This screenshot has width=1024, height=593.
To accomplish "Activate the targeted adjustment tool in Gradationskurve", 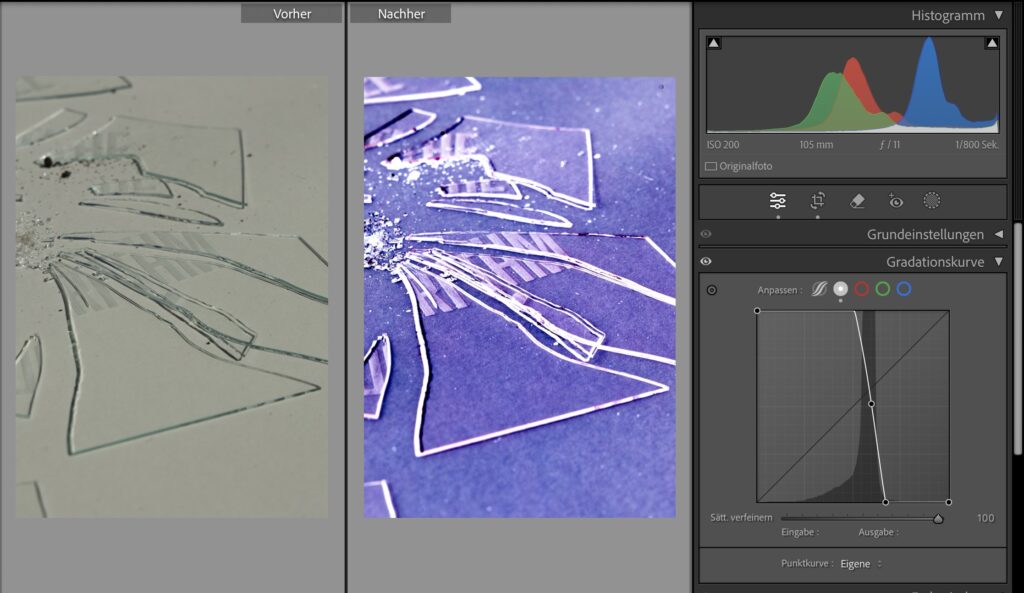I will [x=712, y=290].
